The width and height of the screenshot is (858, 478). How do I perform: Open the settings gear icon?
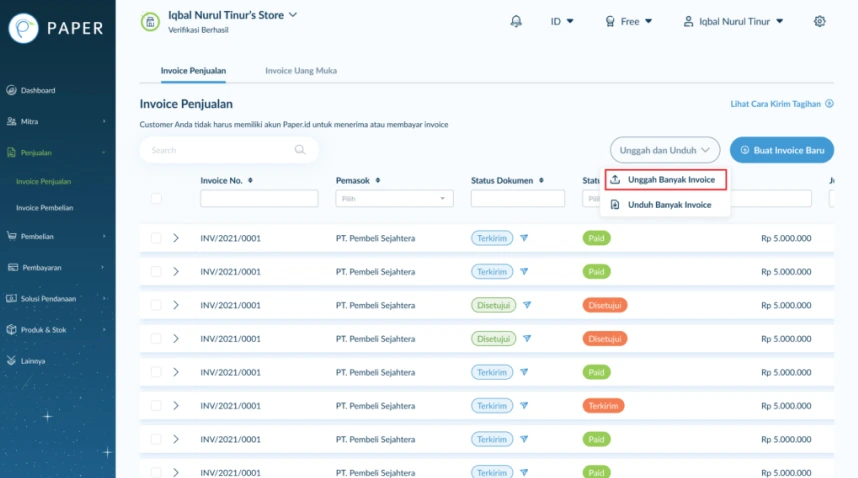[x=820, y=21]
